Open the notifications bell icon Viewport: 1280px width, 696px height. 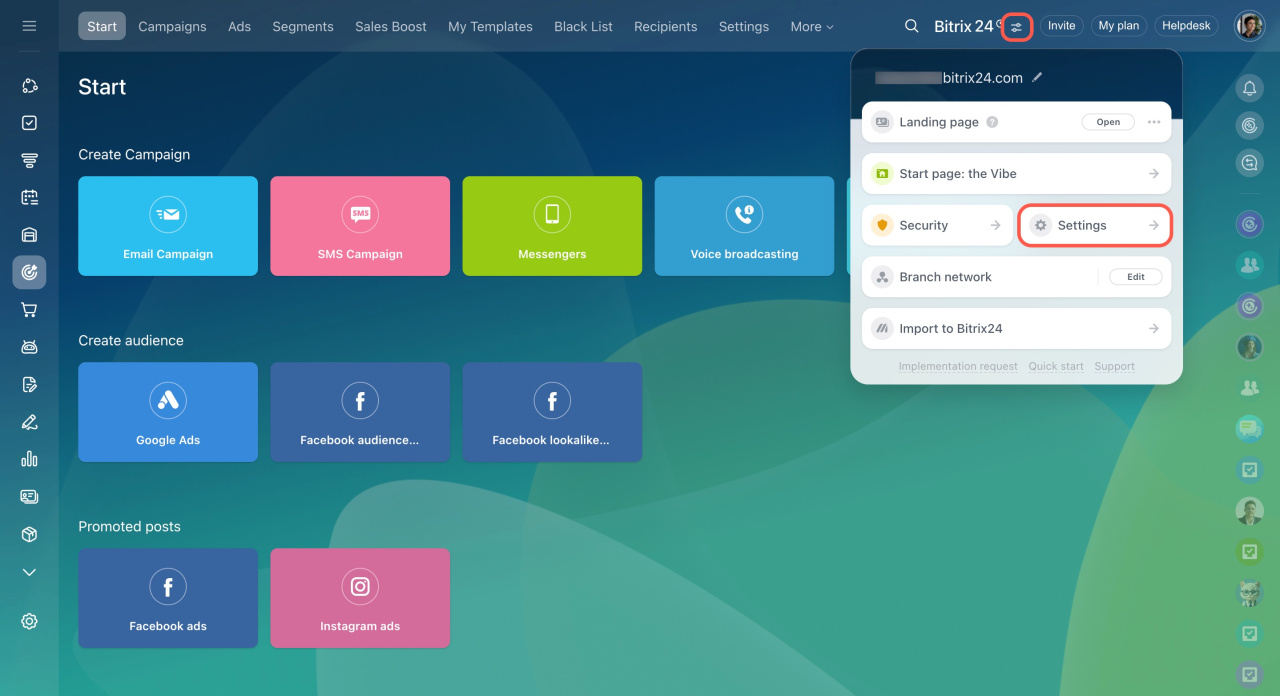(1249, 88)
